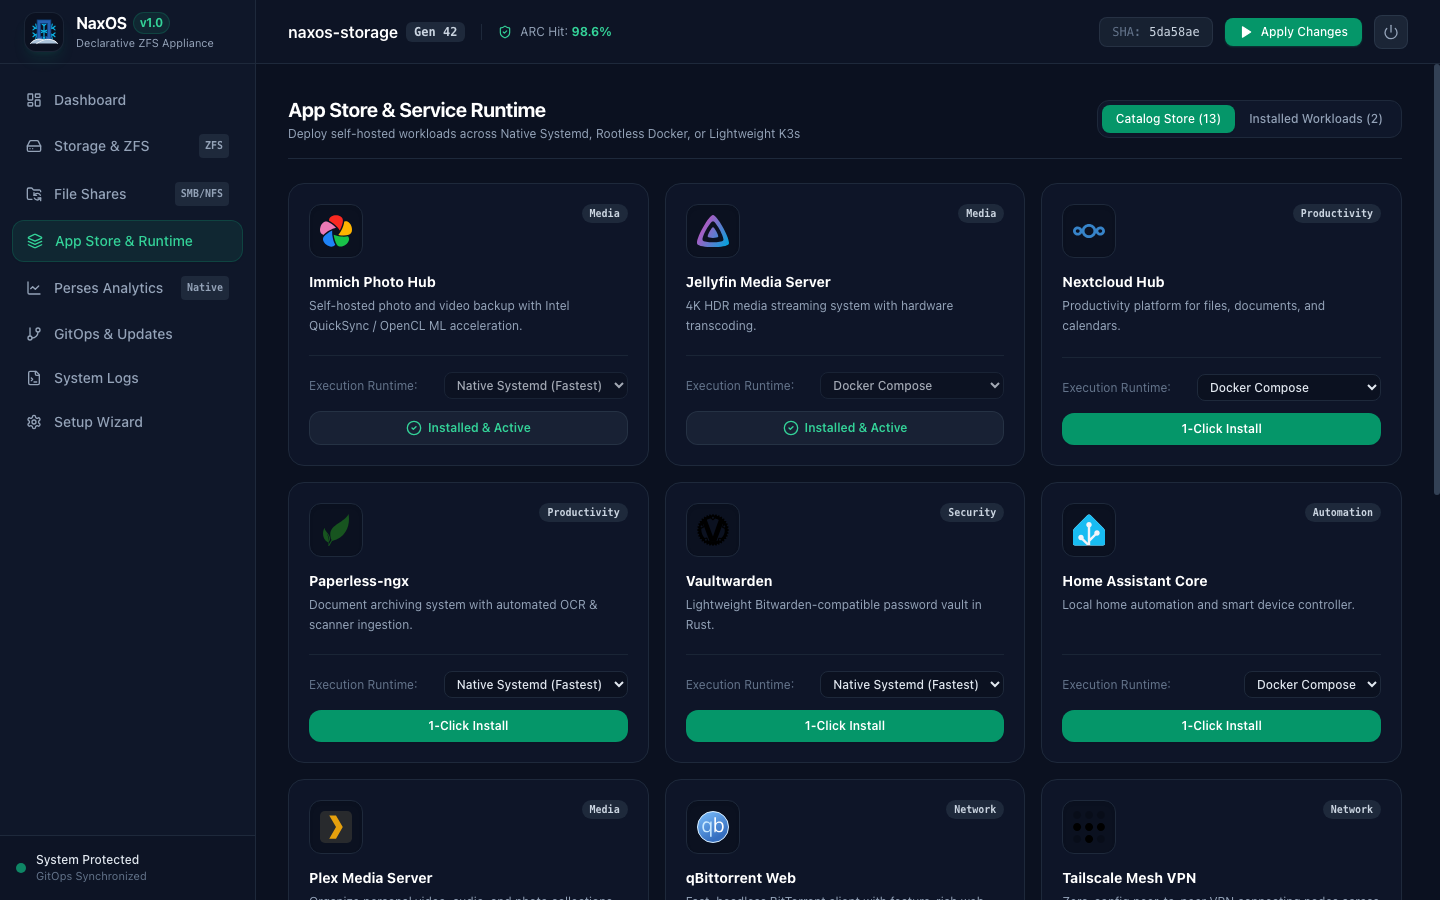
Task: Click the NaxOS logo icon
Action: tap(44, 32)
